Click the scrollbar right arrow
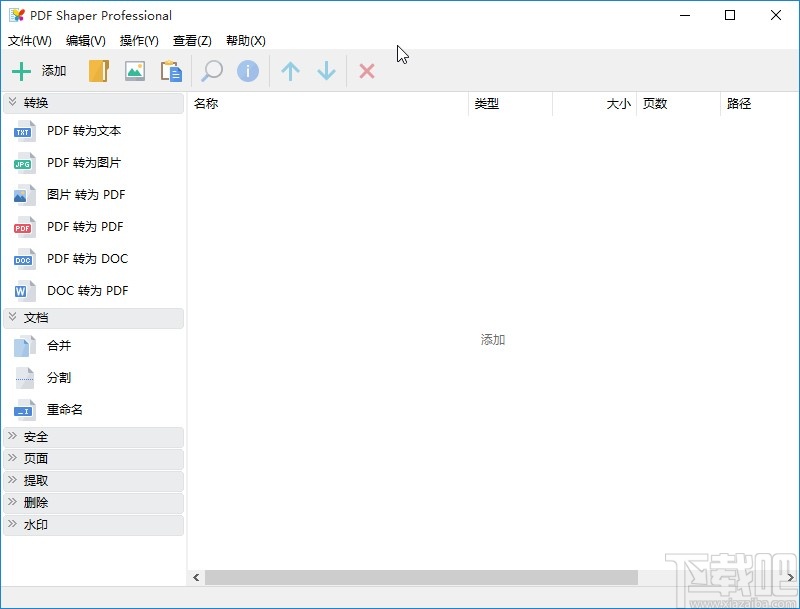The width and height of the screenshot is (800, 609). 790,577
